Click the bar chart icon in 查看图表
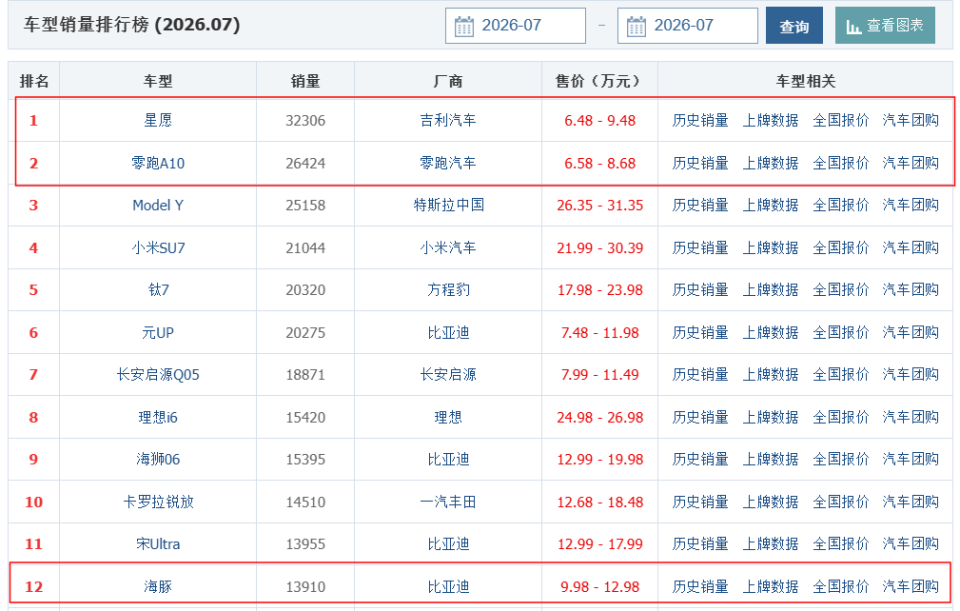 click(853, 26)
